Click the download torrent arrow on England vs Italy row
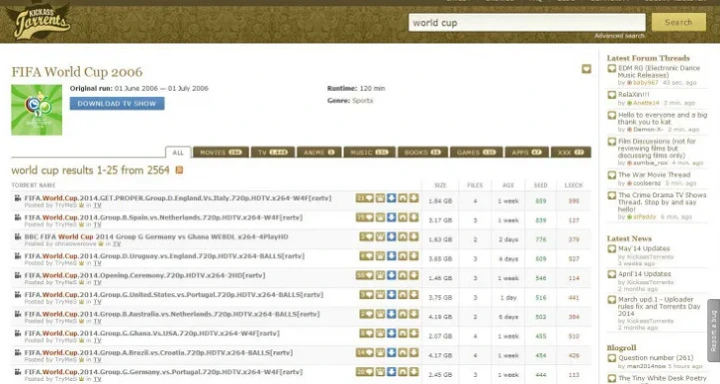The width and height of the screenshot is (720, 384). pyautogui.click(x=414, y=198)
